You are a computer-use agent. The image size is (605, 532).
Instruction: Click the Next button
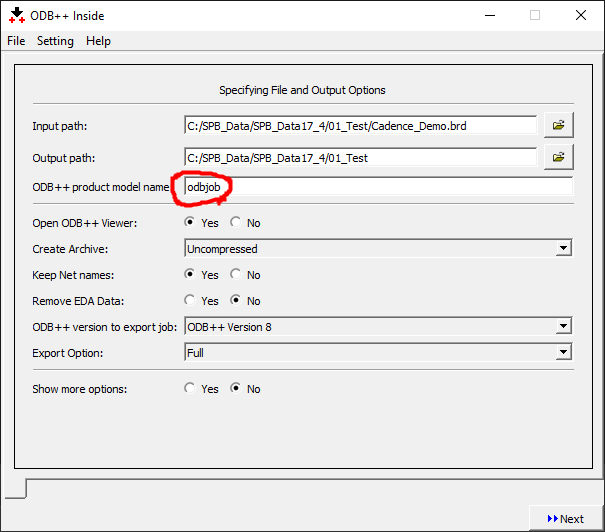(x=565, y=519)
